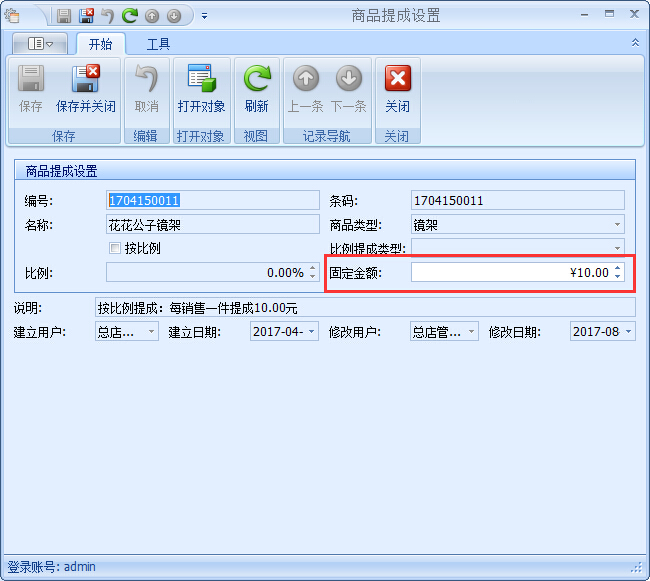Decrease the 比例 percentage spinner
The width and height of the screenshot is (650, 581).
313,276
